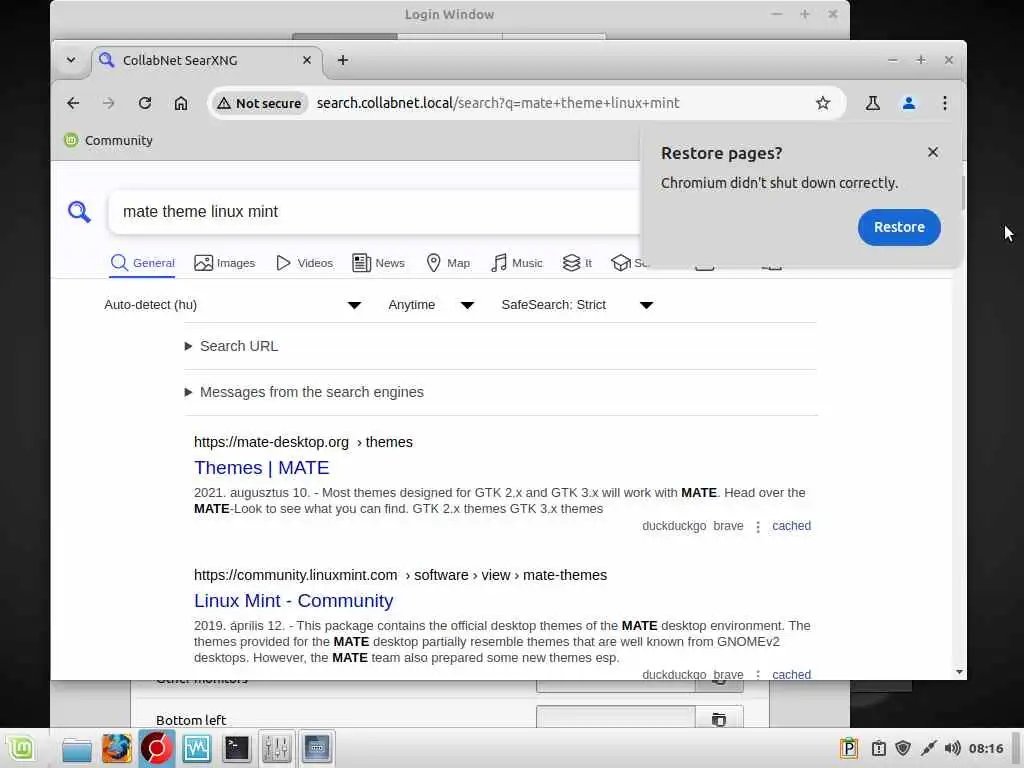Click the scrollbar down arrow

(x=959, y=672)
